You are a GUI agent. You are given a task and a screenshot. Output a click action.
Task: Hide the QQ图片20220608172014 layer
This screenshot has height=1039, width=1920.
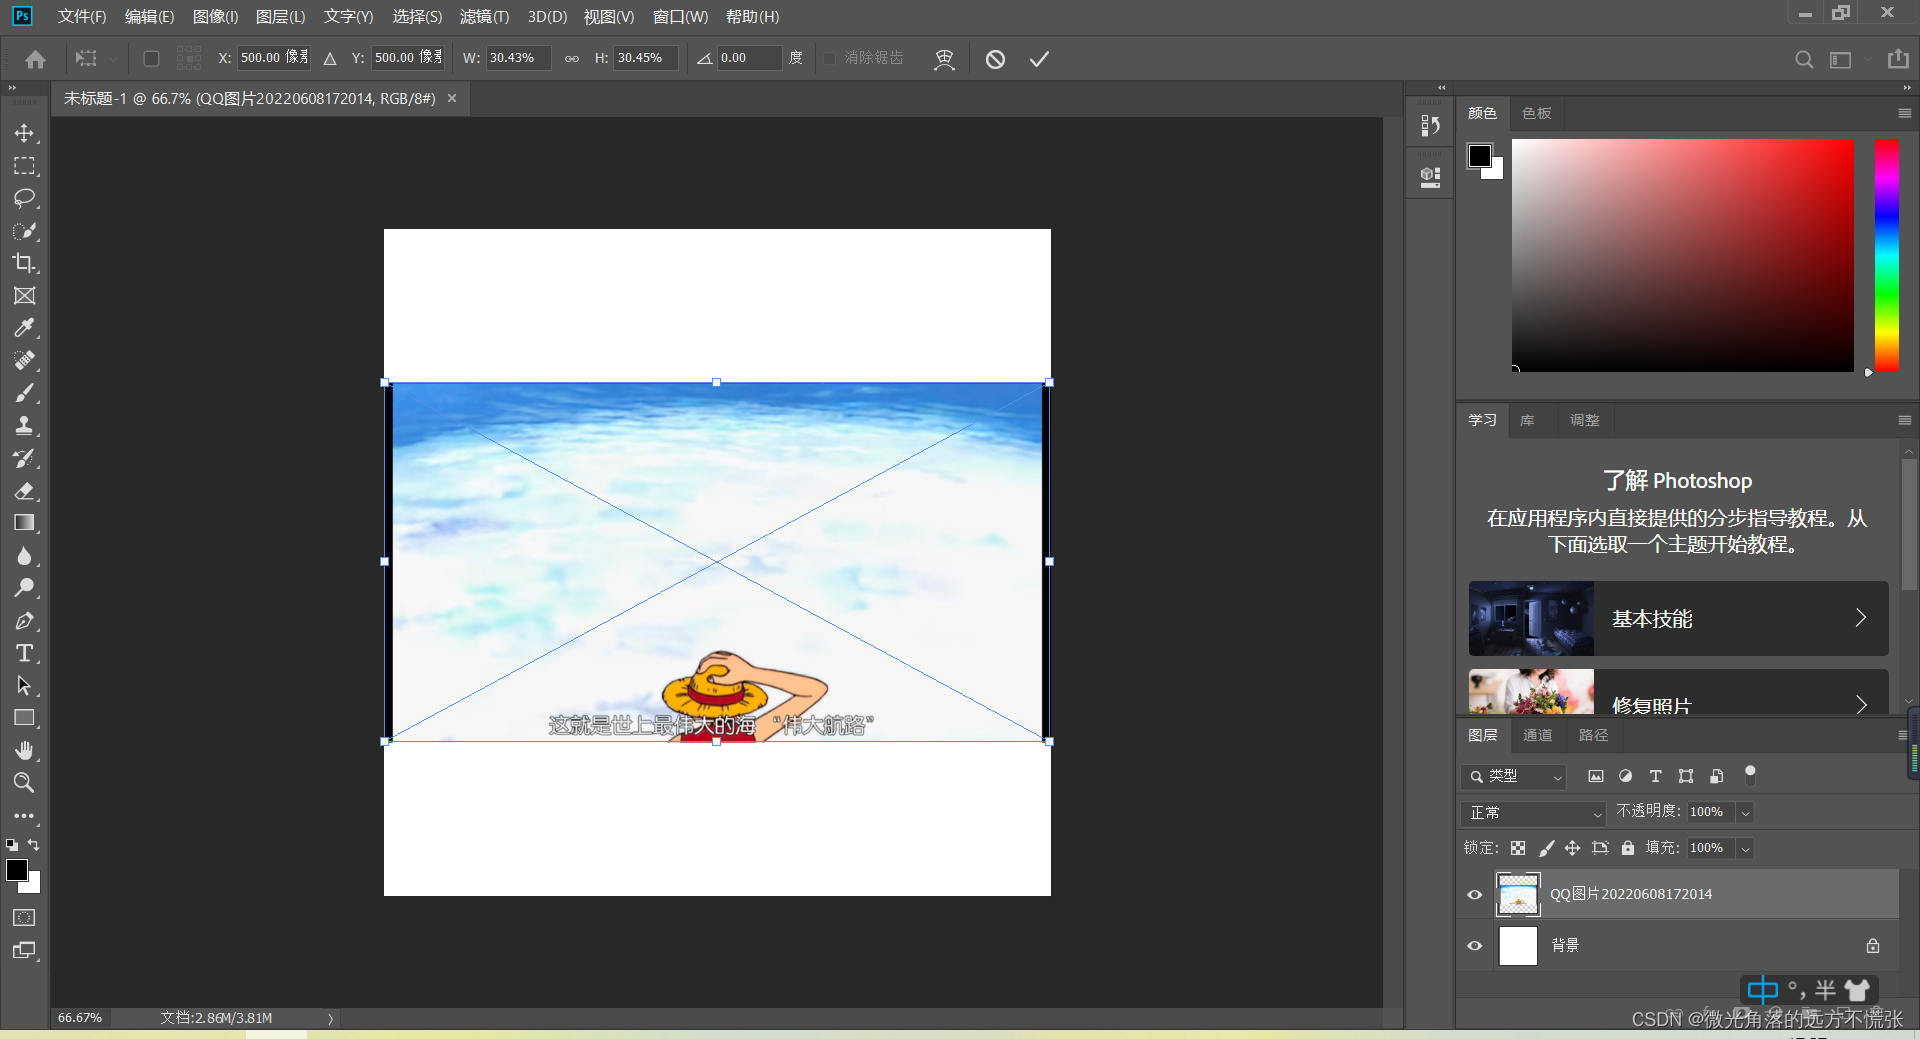tap(1474, 894)
